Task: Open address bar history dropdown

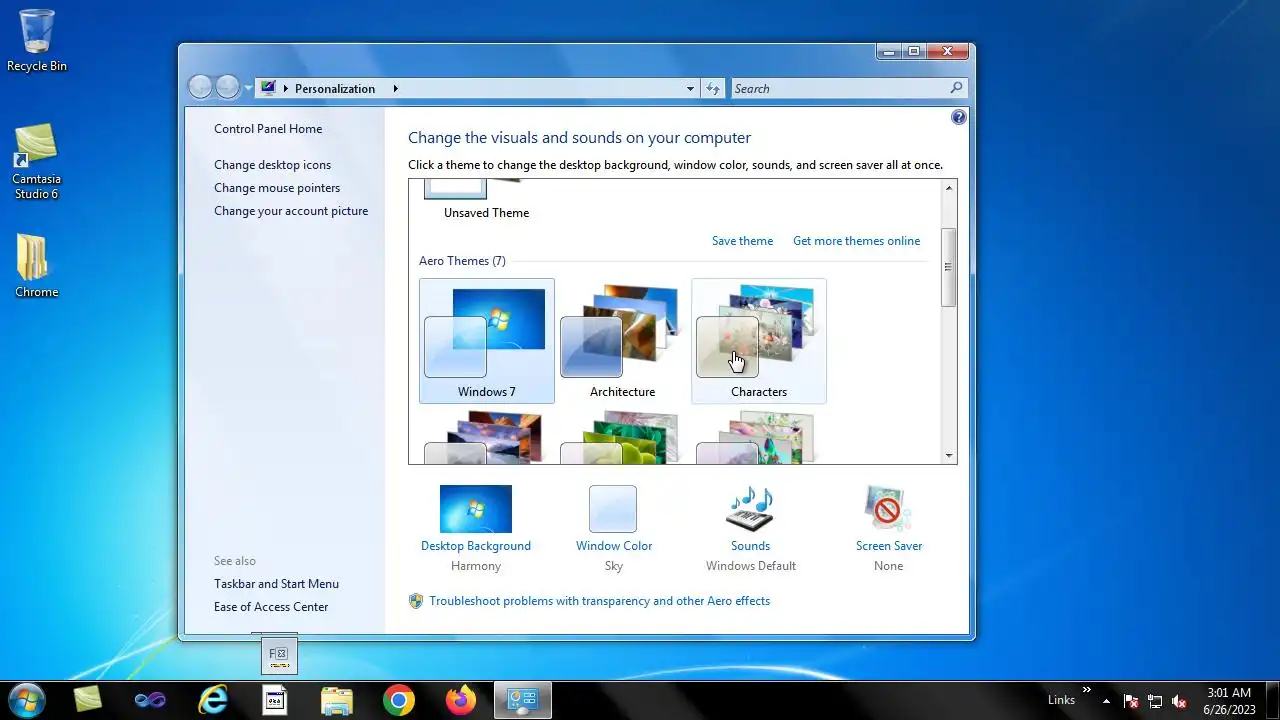Action: pos(690,89)
